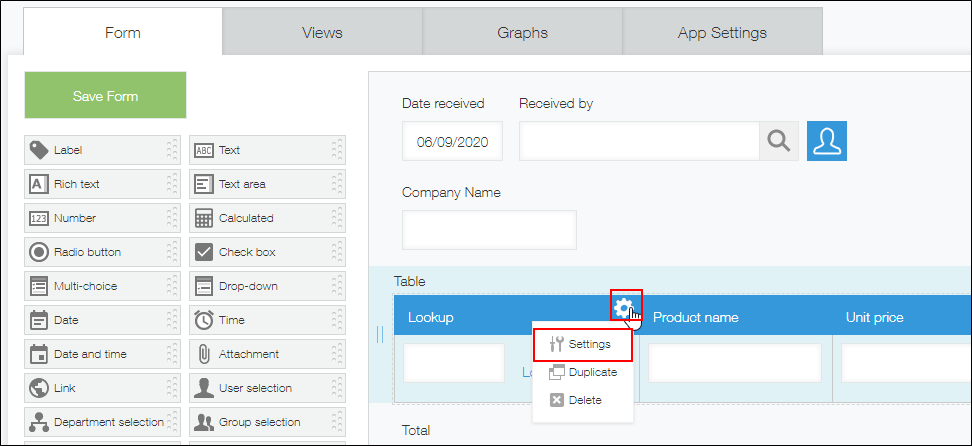The height and width of the screenshot is (446, 972).
Task: Click the magnifier search icon beside Received by
Action: click(778, 141)
